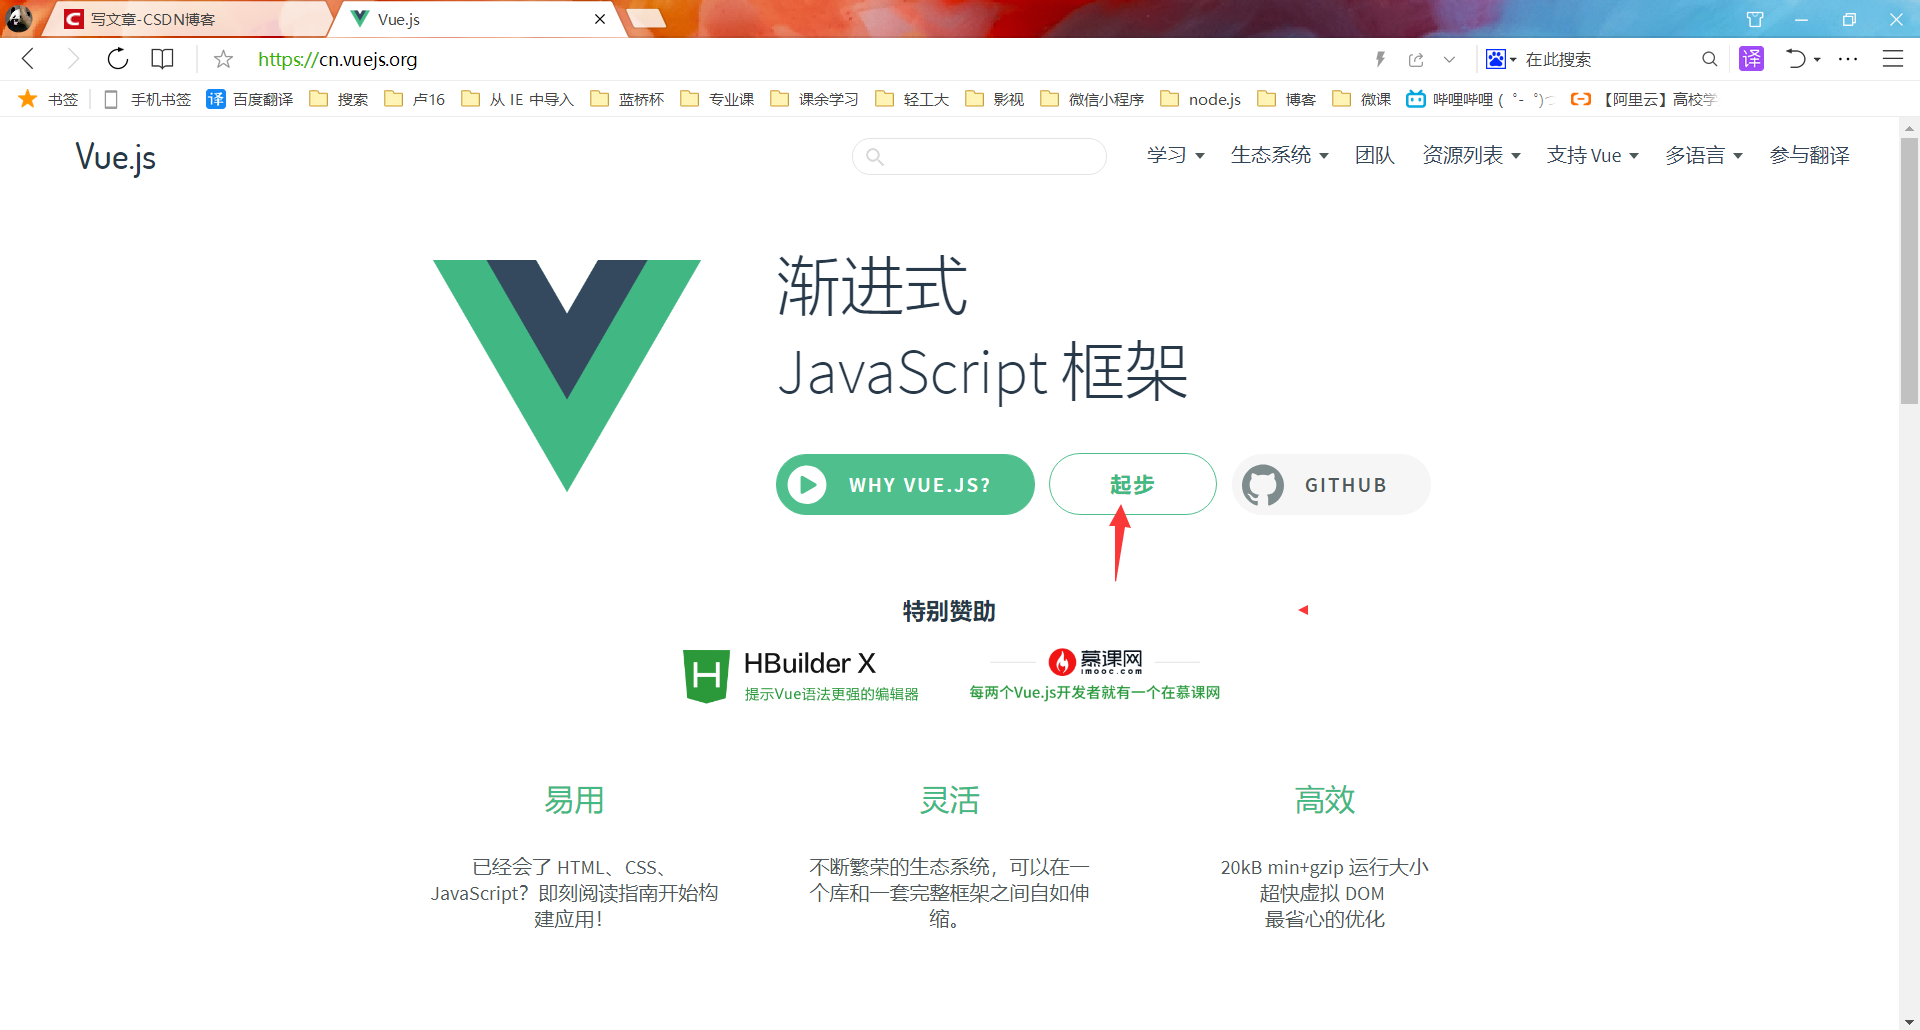1920x1030 pixels.
Task: Open the 影视 bookmark folder
Action: coord(994,99)
